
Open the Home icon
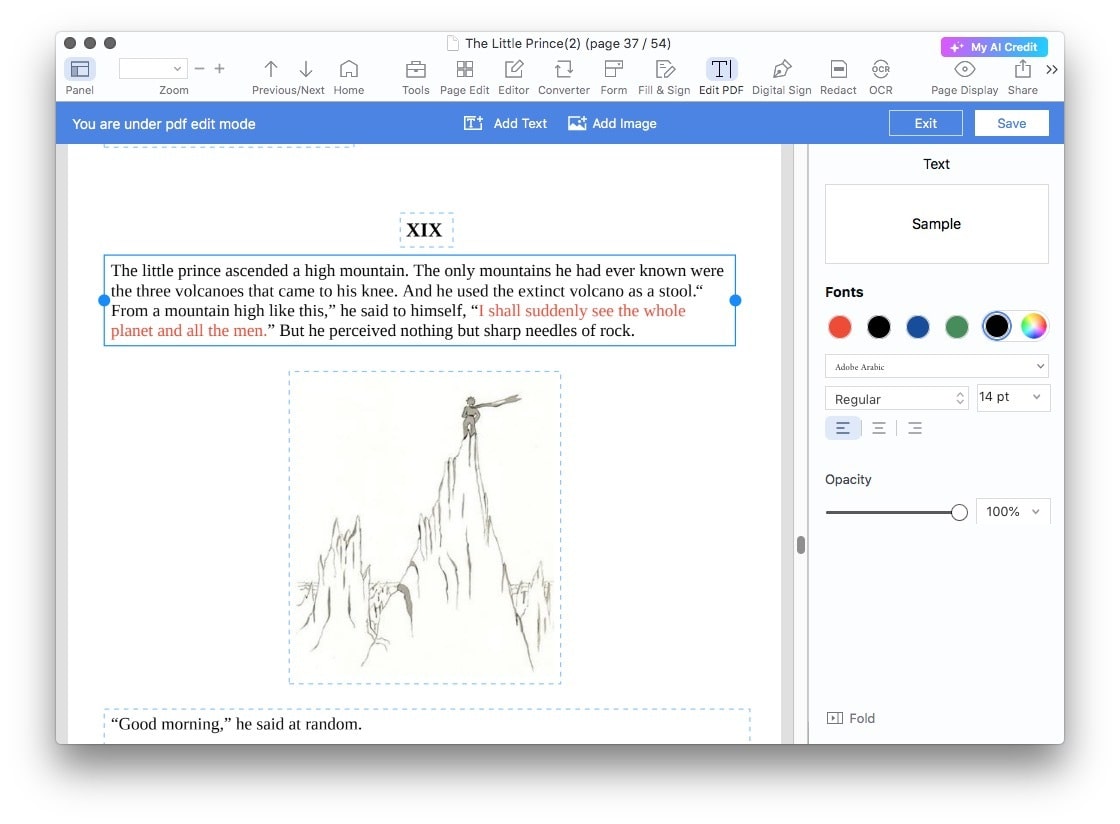(349, 69)
